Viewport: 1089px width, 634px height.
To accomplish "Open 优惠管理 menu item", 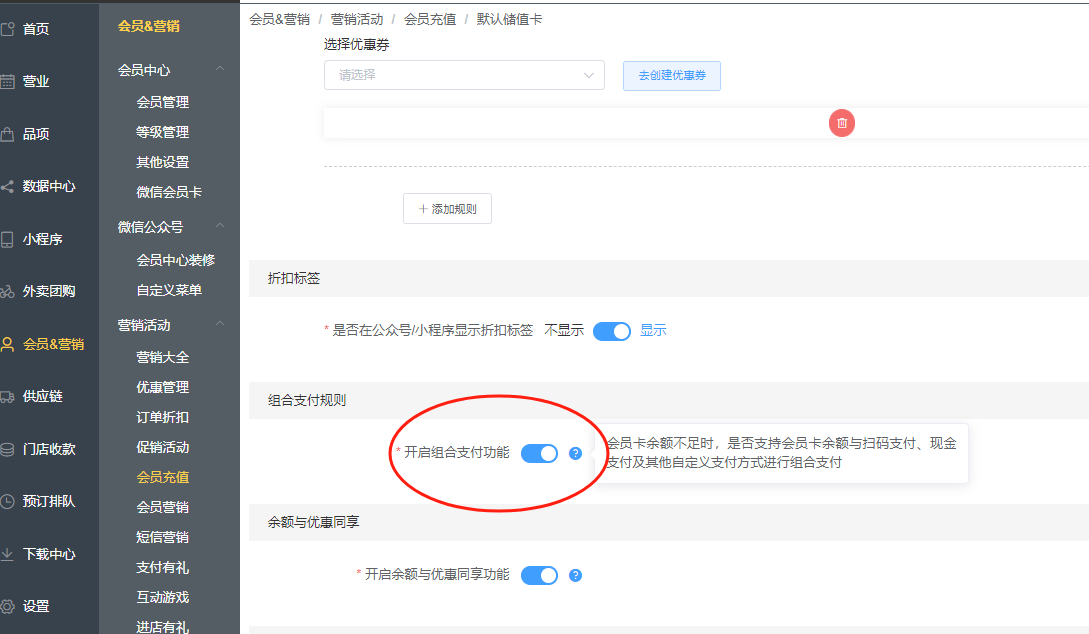I will pyautogui.click(x=163, y=387).
